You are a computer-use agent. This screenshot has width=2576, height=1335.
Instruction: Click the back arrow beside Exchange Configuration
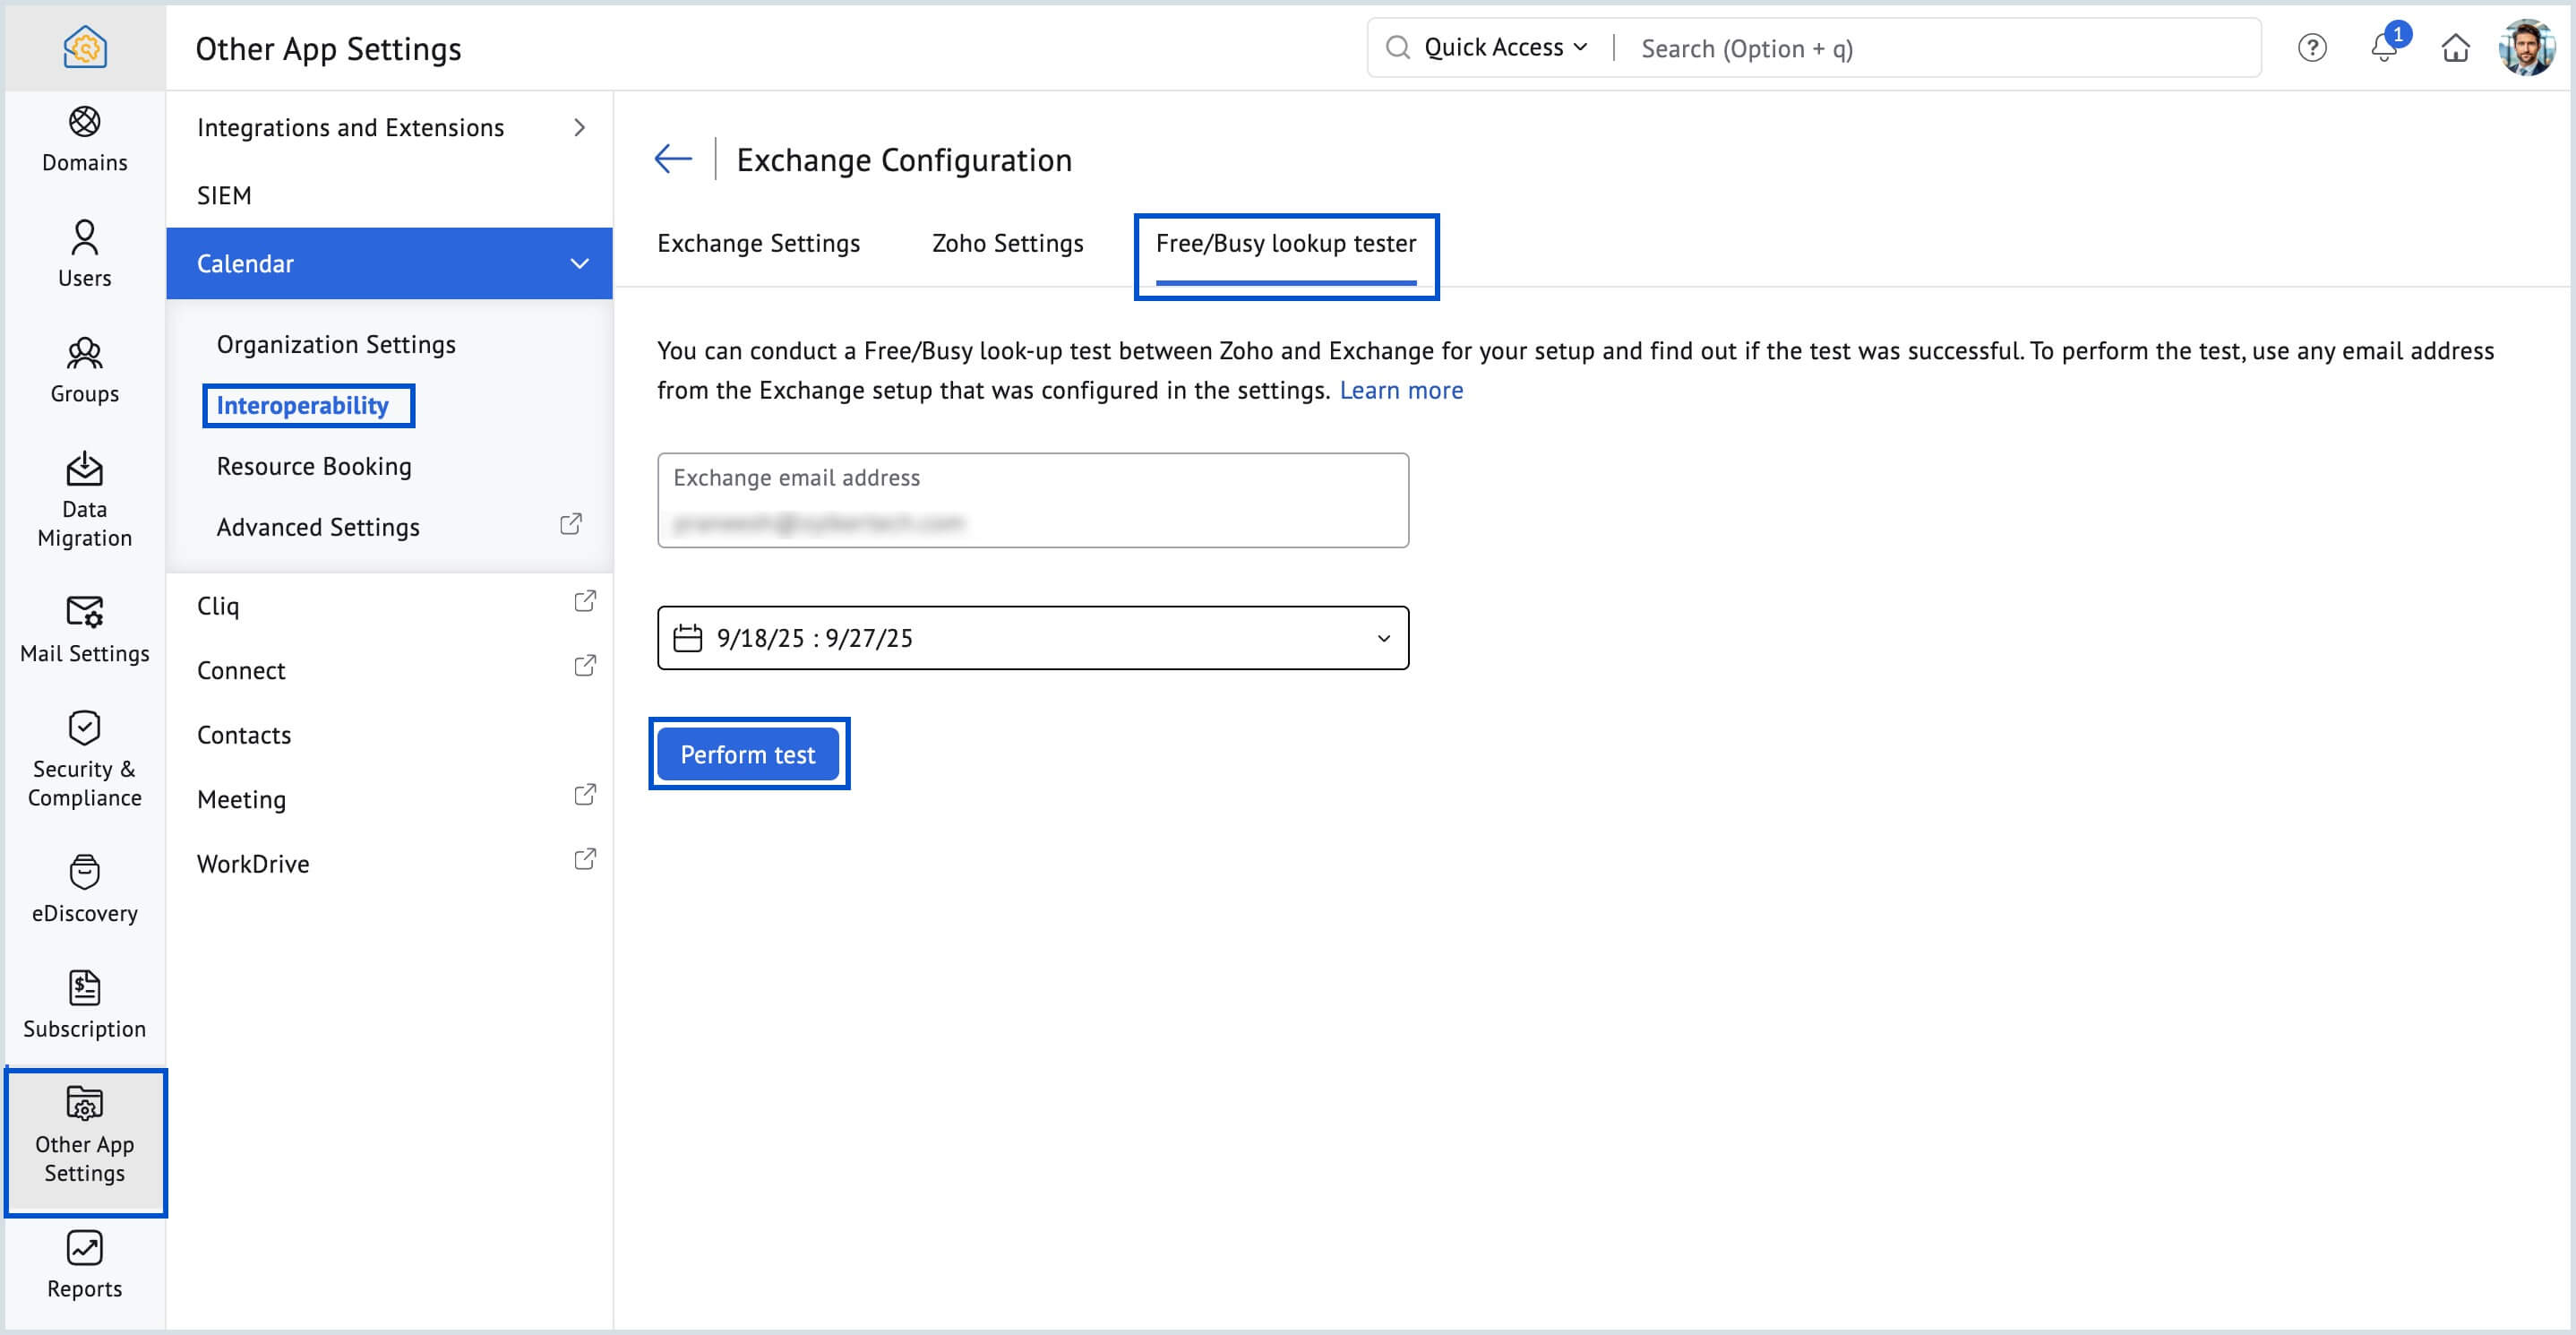coord(673,159)
